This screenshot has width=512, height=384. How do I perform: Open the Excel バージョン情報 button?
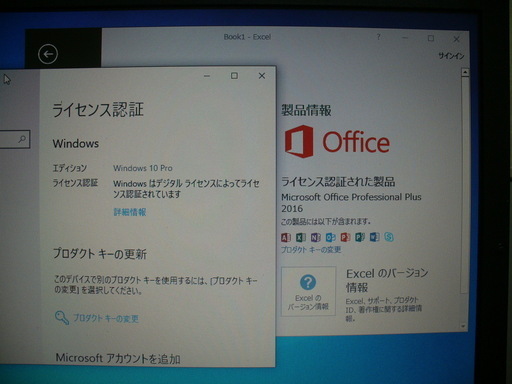point(308,291)
